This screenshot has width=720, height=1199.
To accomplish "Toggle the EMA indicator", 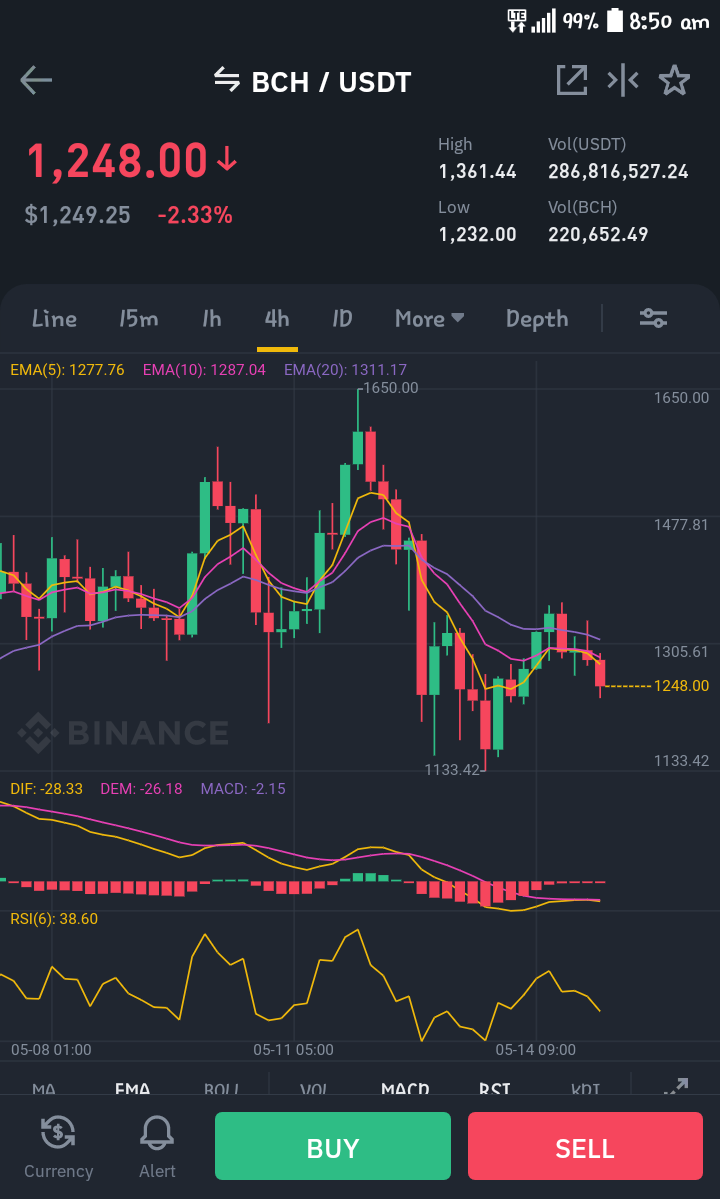I will [132, 1089].
